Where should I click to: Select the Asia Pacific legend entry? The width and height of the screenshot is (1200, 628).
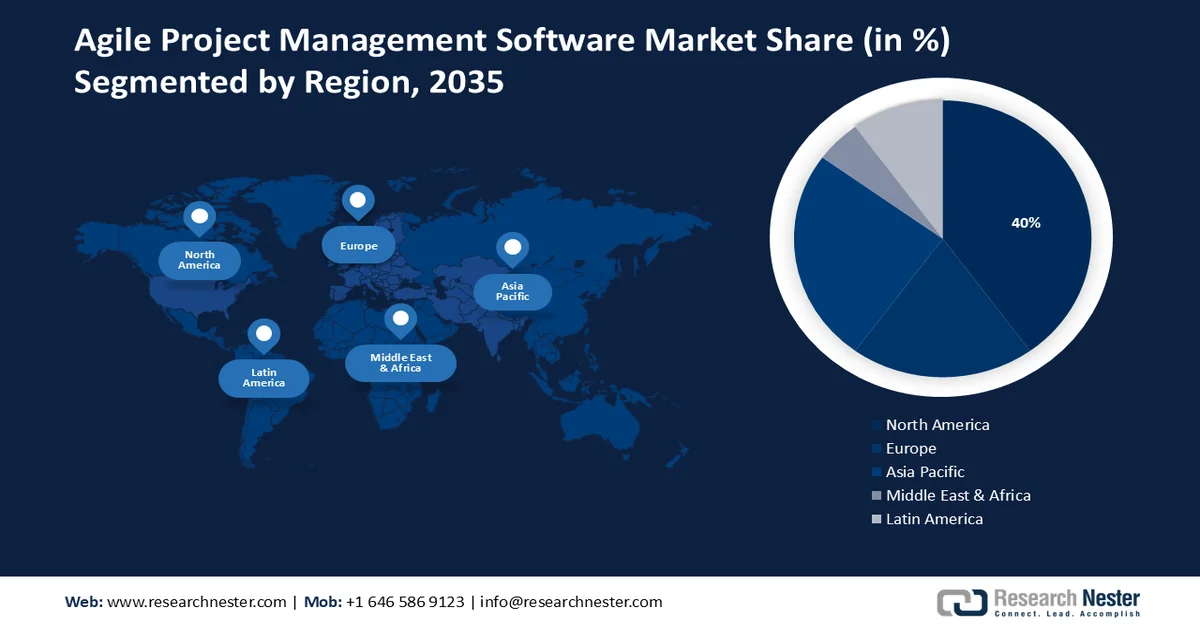pyautogui.click(x=924, y=471)
